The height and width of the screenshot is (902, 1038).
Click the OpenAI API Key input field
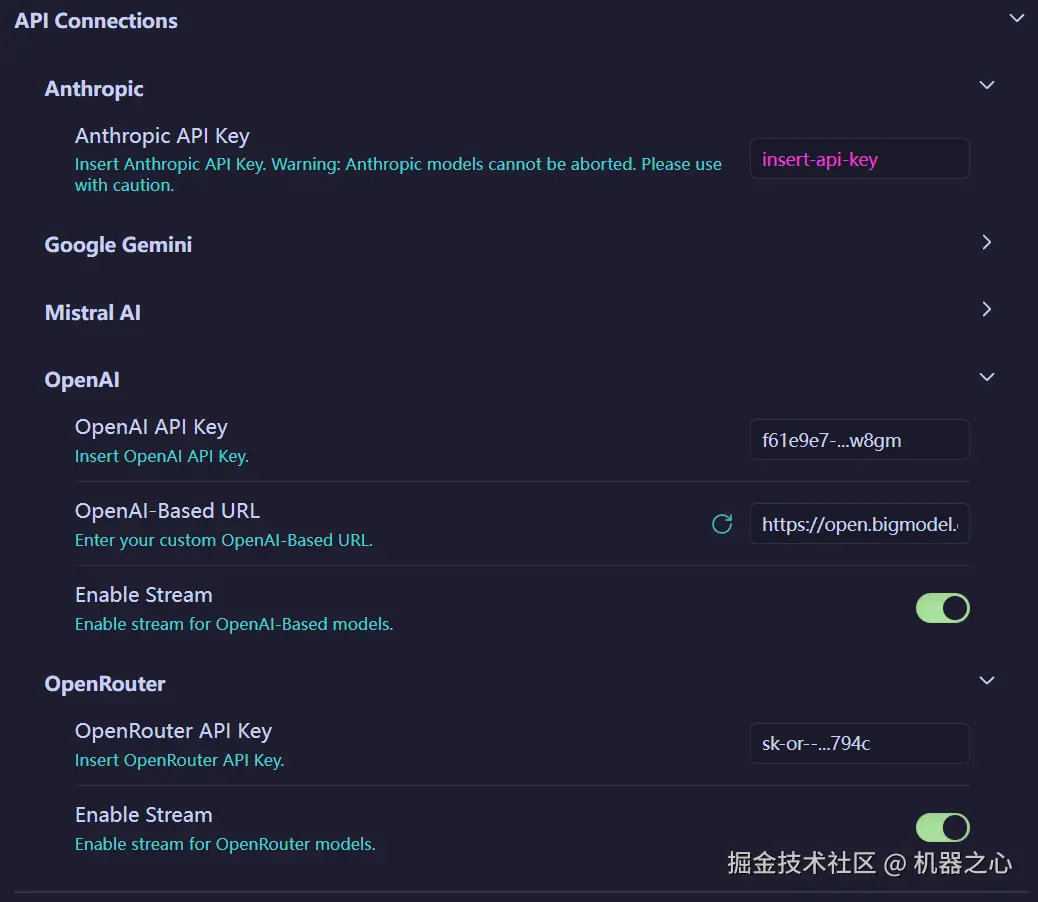pos(859,439)
